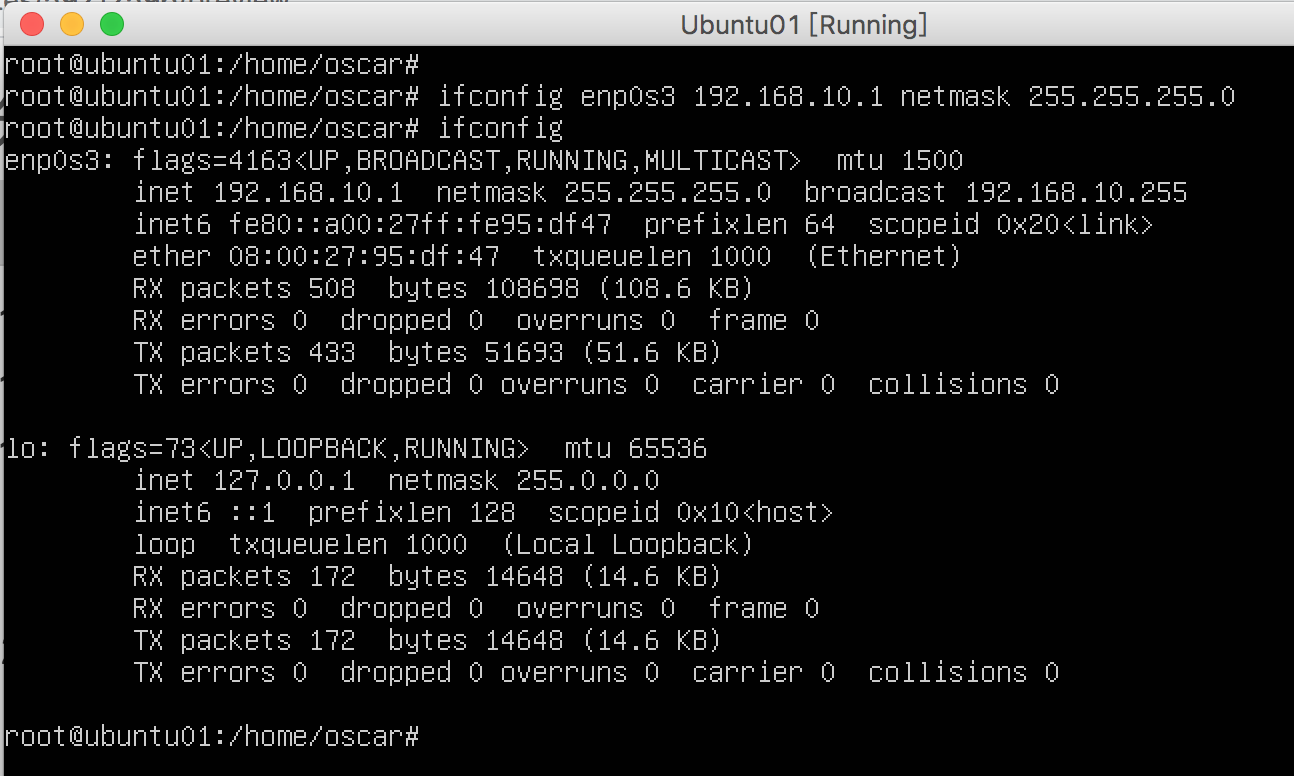The height and width of the screenshot is (776, 1294).
Task: Click the Ubuntu01 [Running] window title
Action: (x=803, y=24)
